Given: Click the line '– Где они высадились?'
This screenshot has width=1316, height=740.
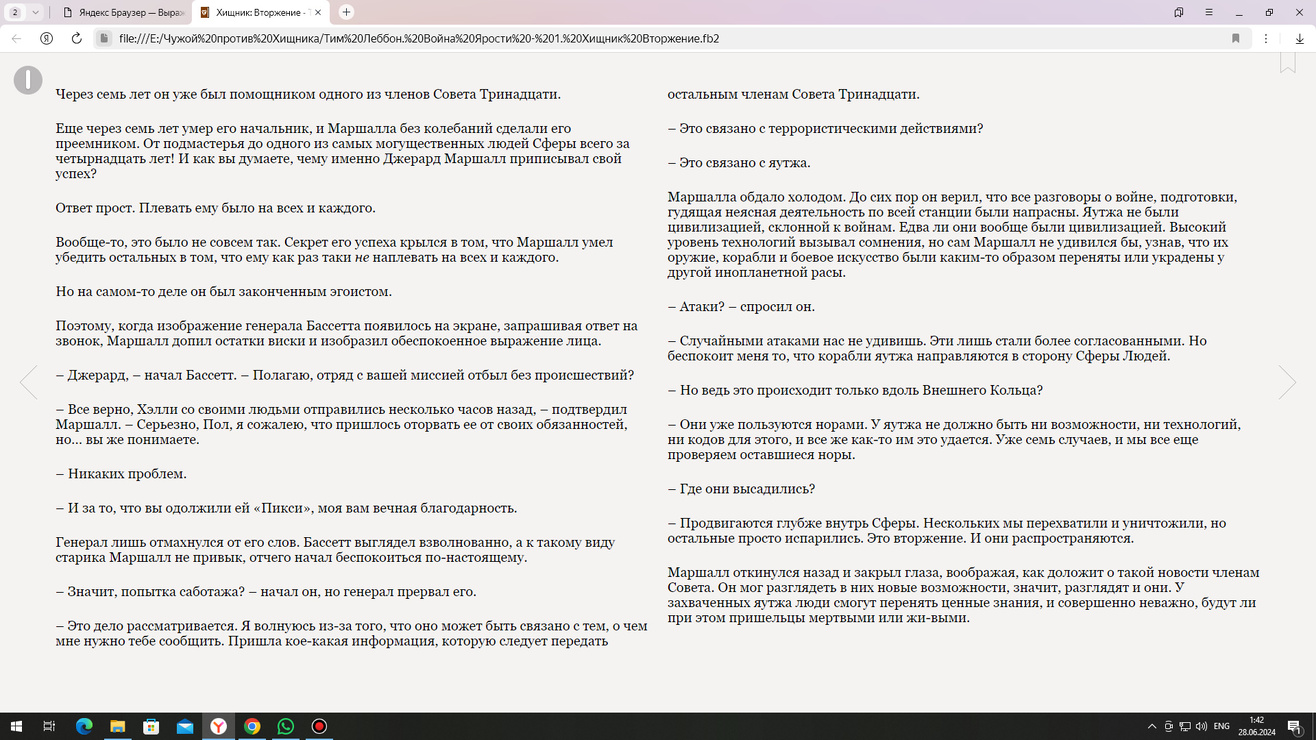Looking at the screenshot, I should [741, 489].
